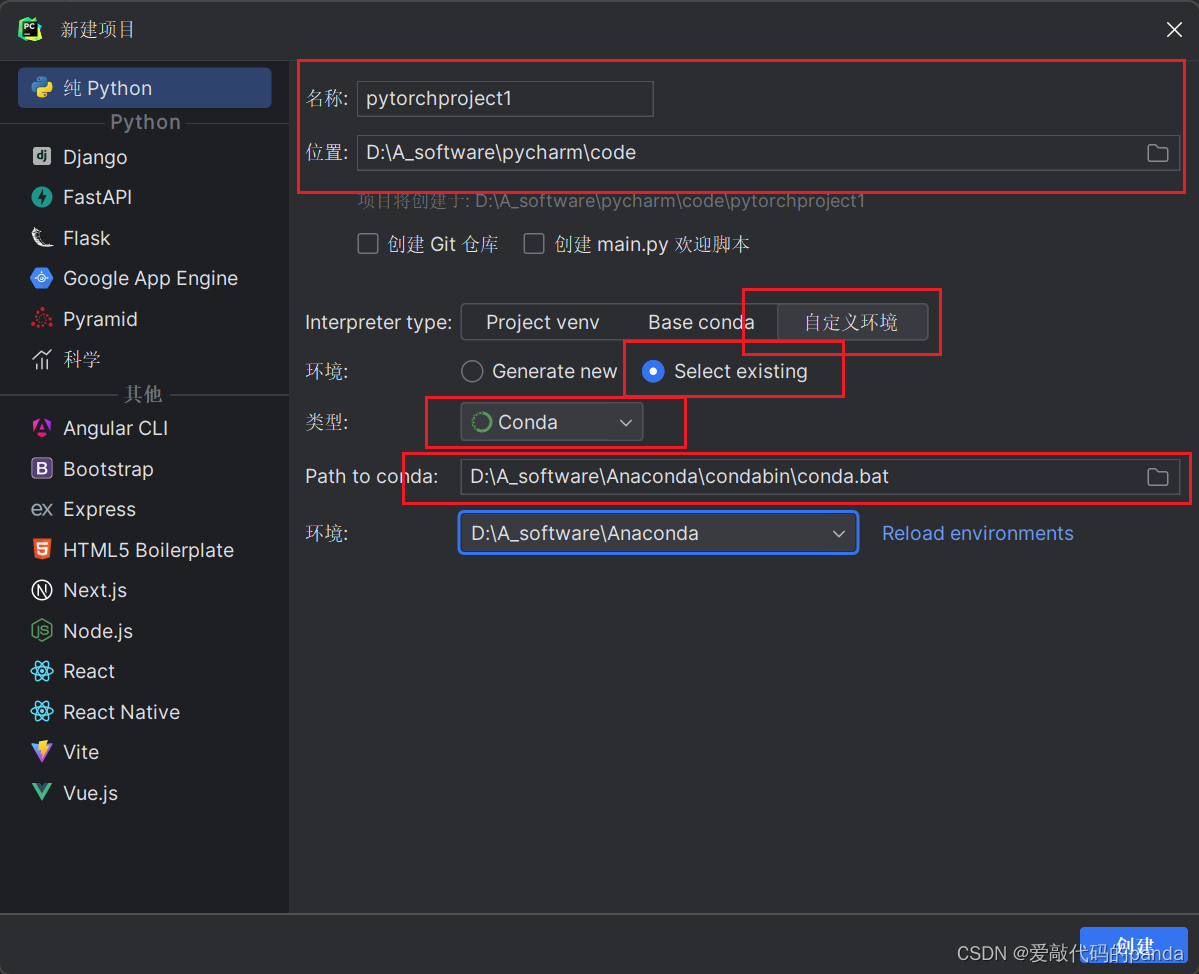Click Reload environments link
This screenshot has width=1199, height=974.
tap(977, 533)
